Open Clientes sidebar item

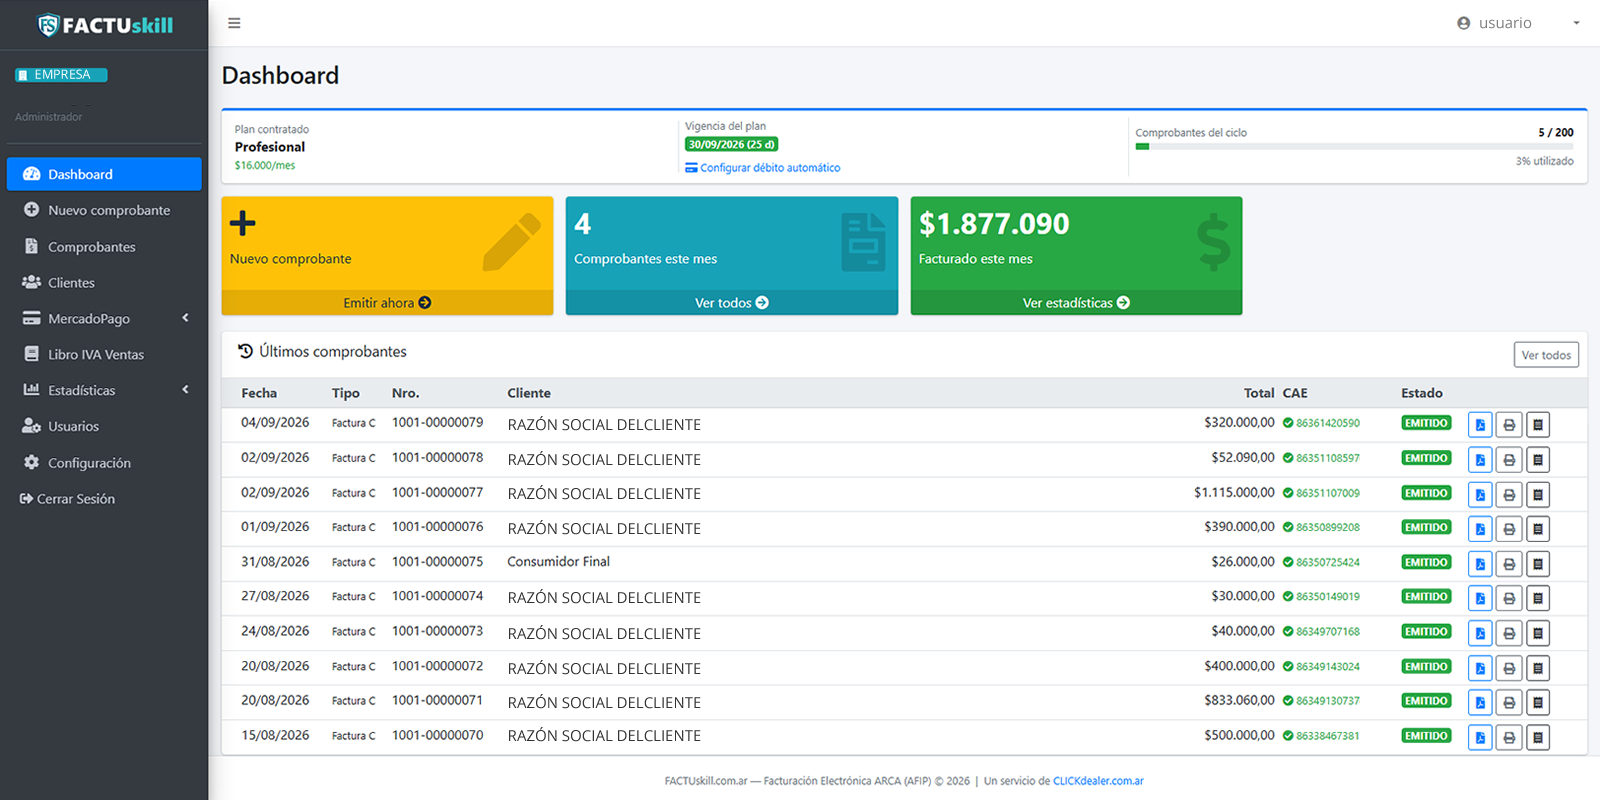104,283
